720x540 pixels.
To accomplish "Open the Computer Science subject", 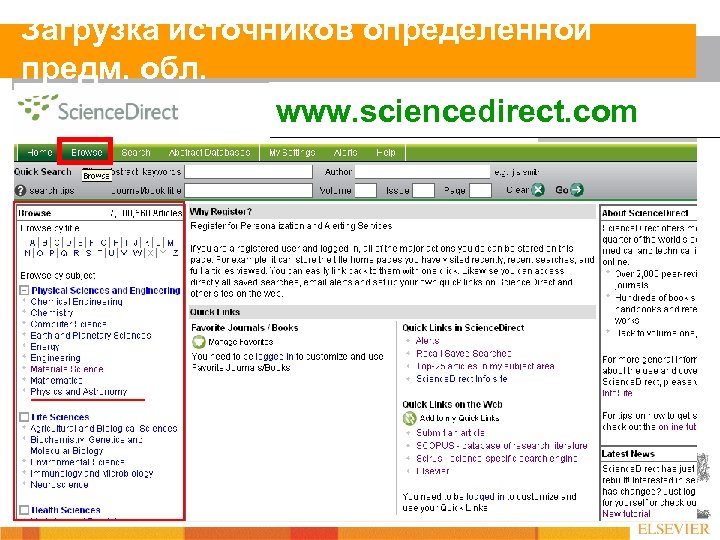I will click(68, 324).
